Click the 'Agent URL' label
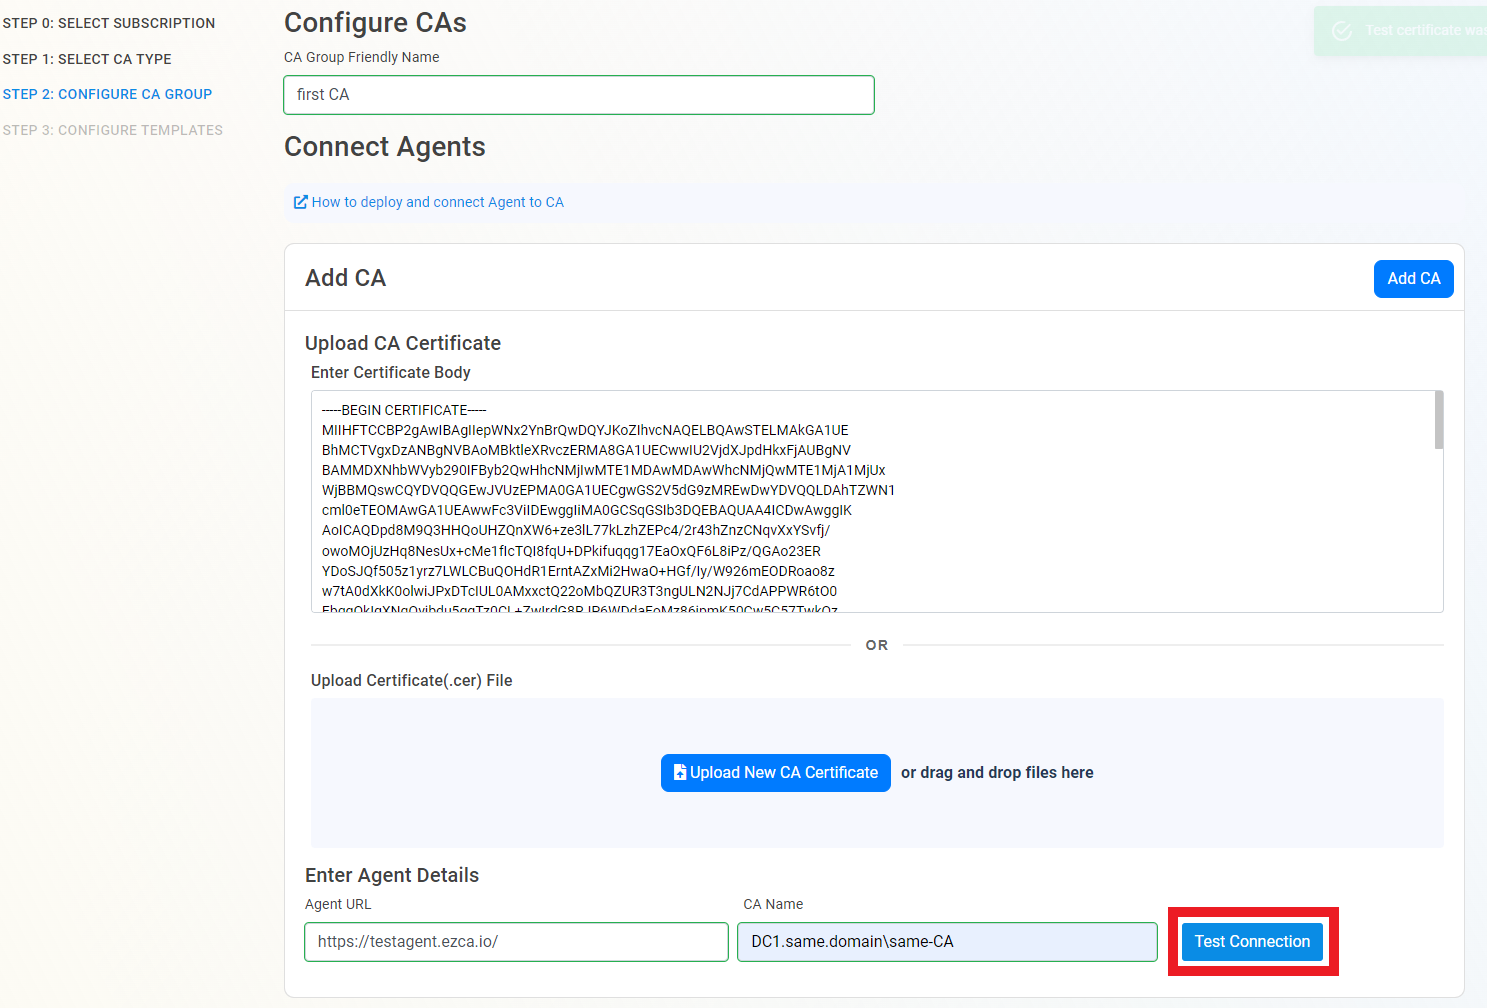The image size is (1487, 1008). click(338, 904)
